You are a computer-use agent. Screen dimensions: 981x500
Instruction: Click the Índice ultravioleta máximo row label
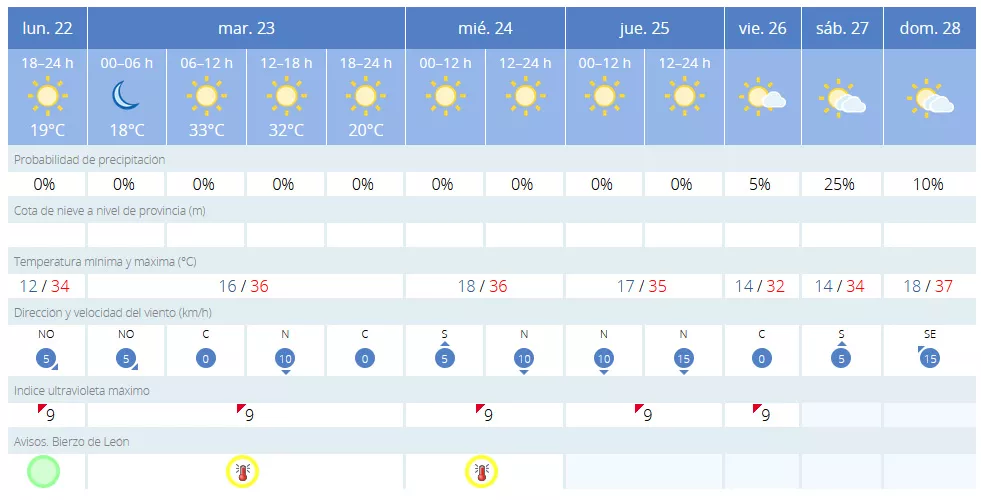pos(82,390)
